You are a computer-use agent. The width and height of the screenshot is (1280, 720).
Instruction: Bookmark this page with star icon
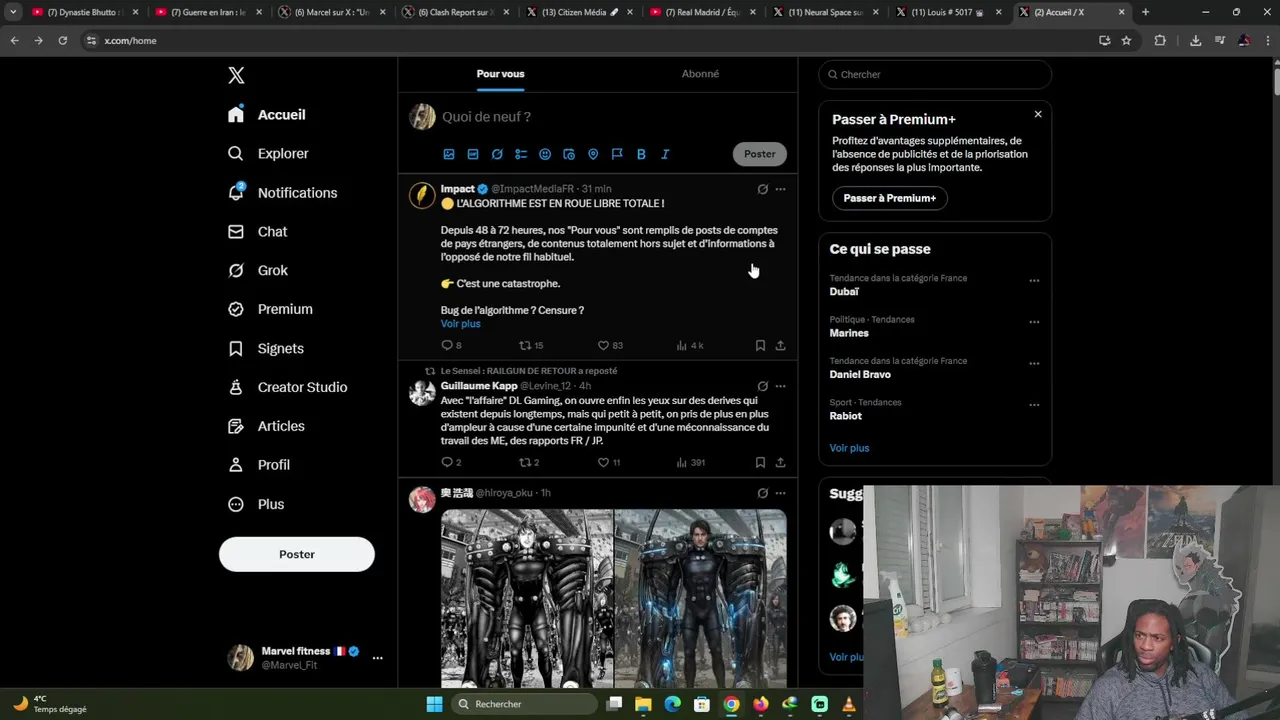point(1126,41)
